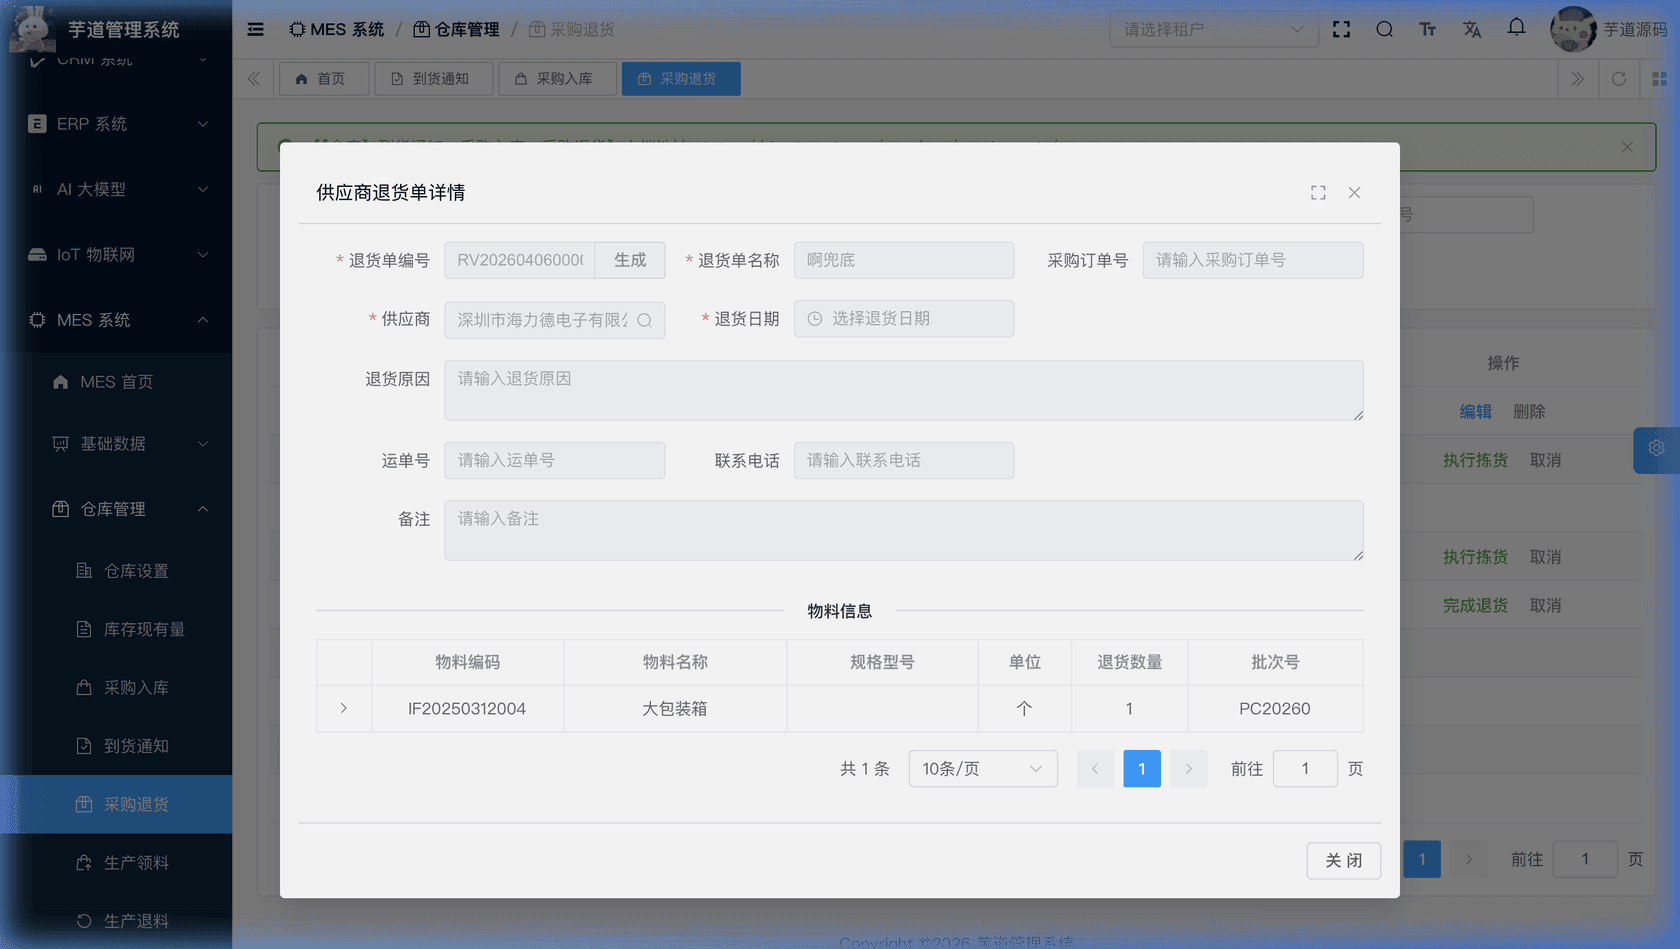
Task: Switch to the 采购入库 tab
Action: point(557,78)
